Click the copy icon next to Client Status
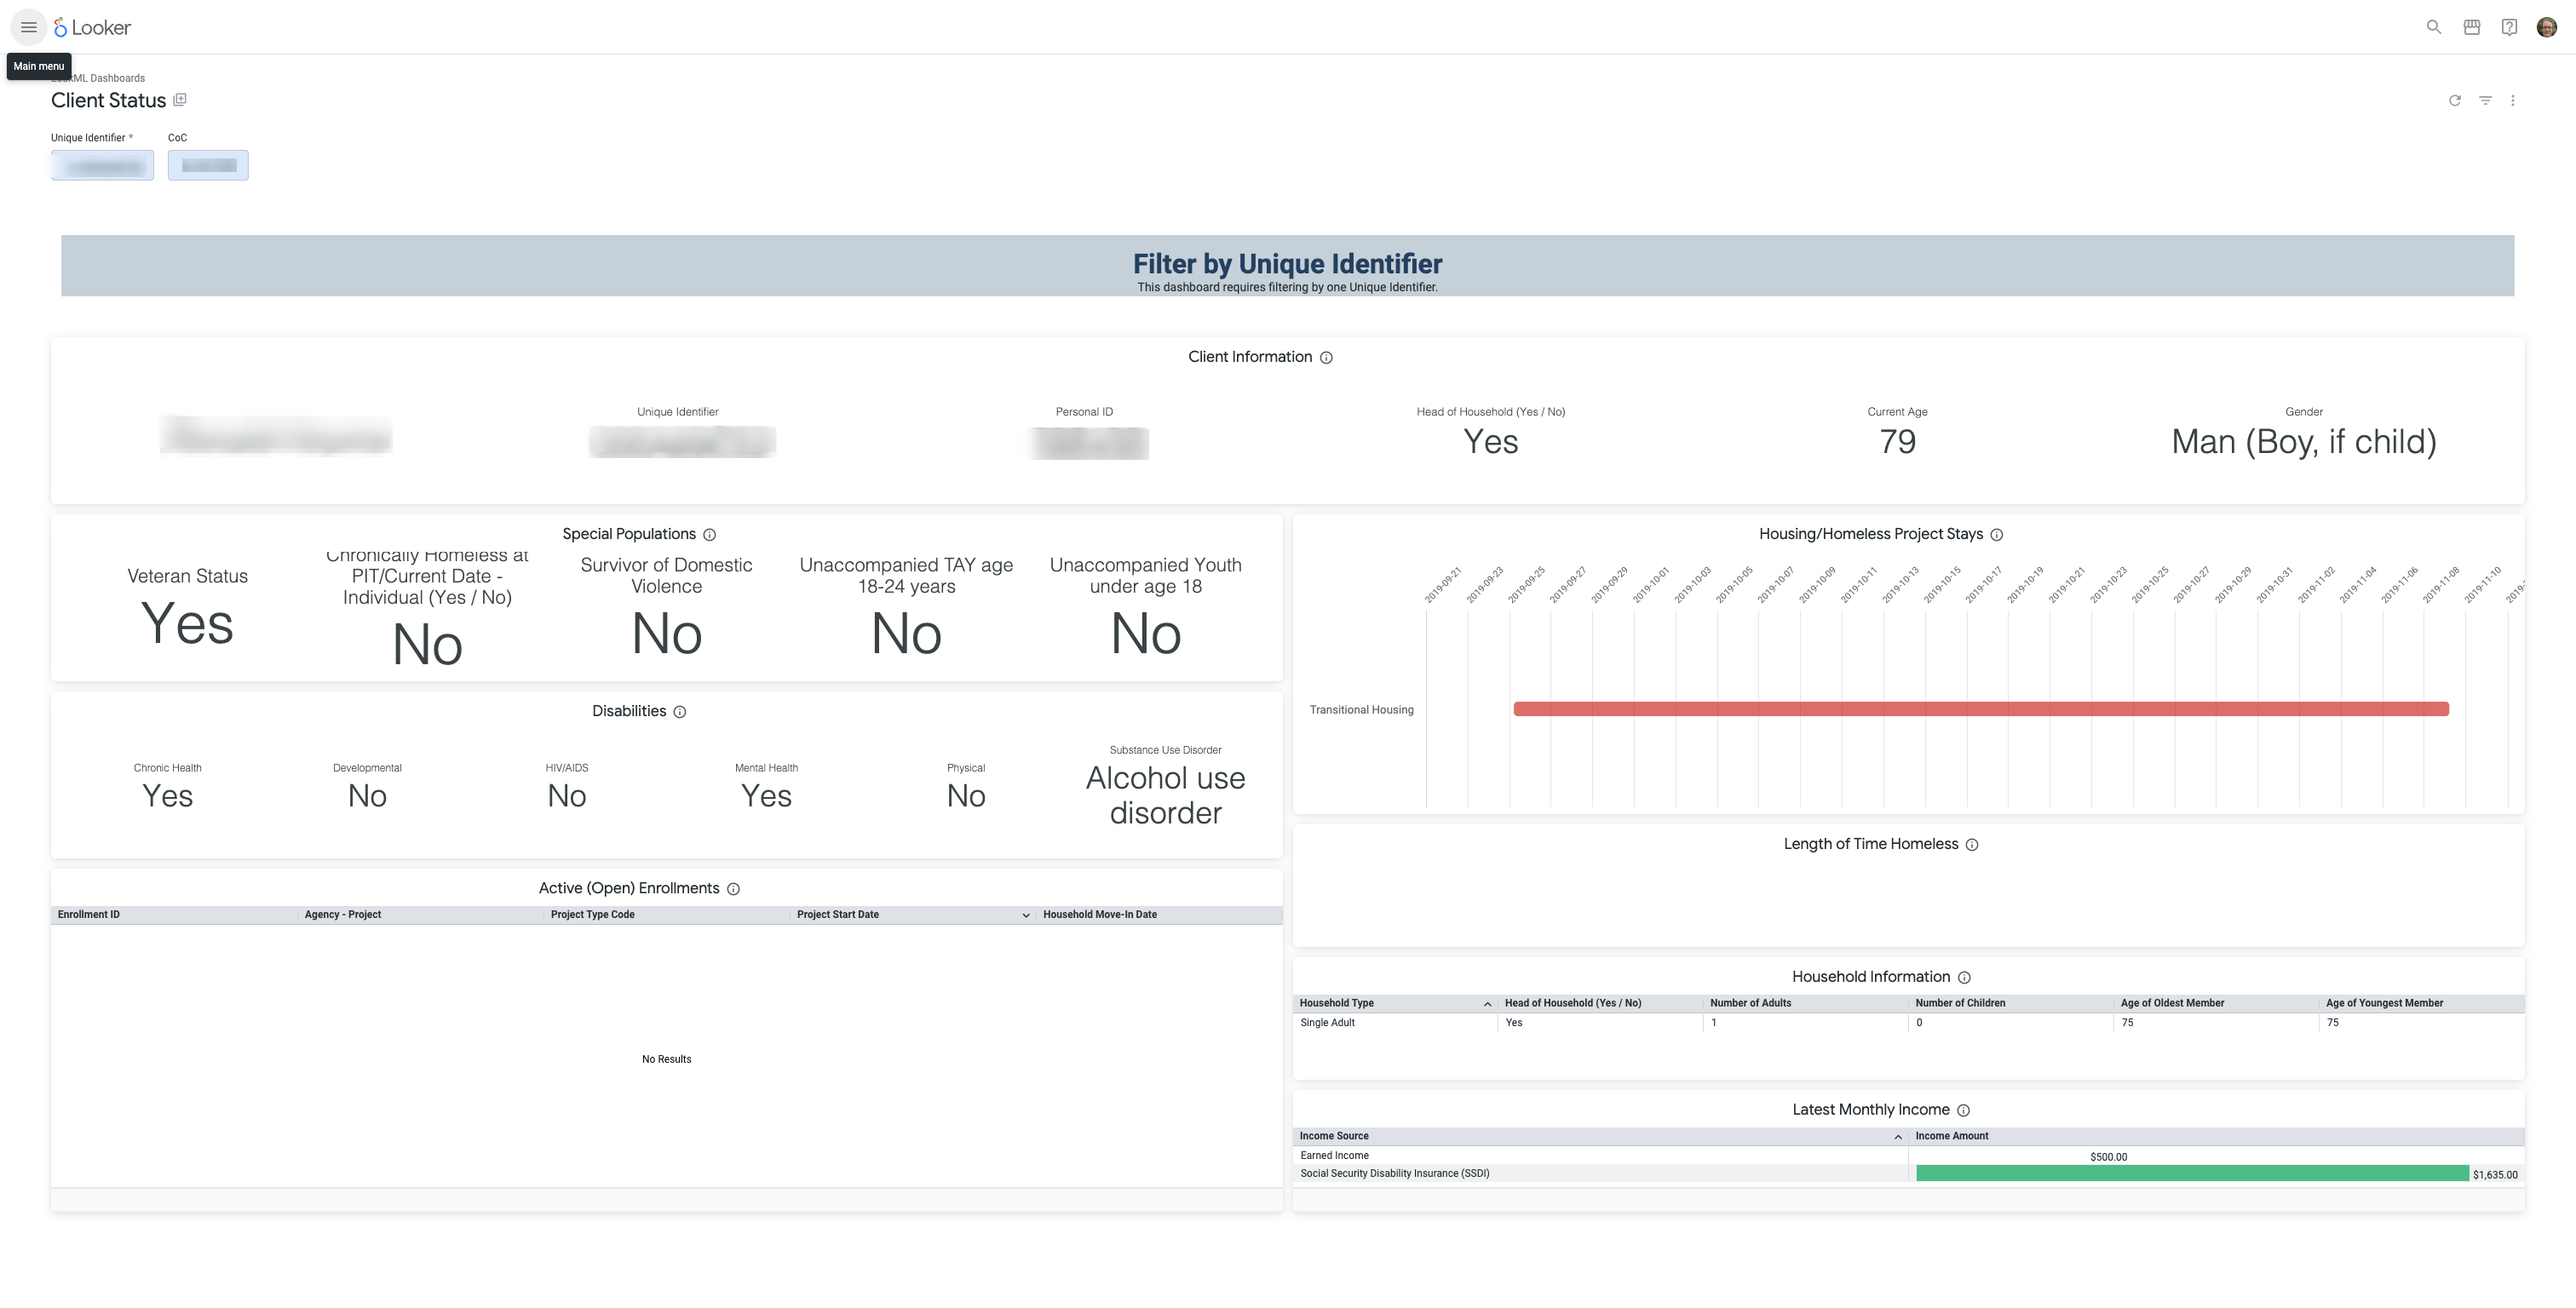The width and height of the screenshot is (2576, 1308). [180, 100]
